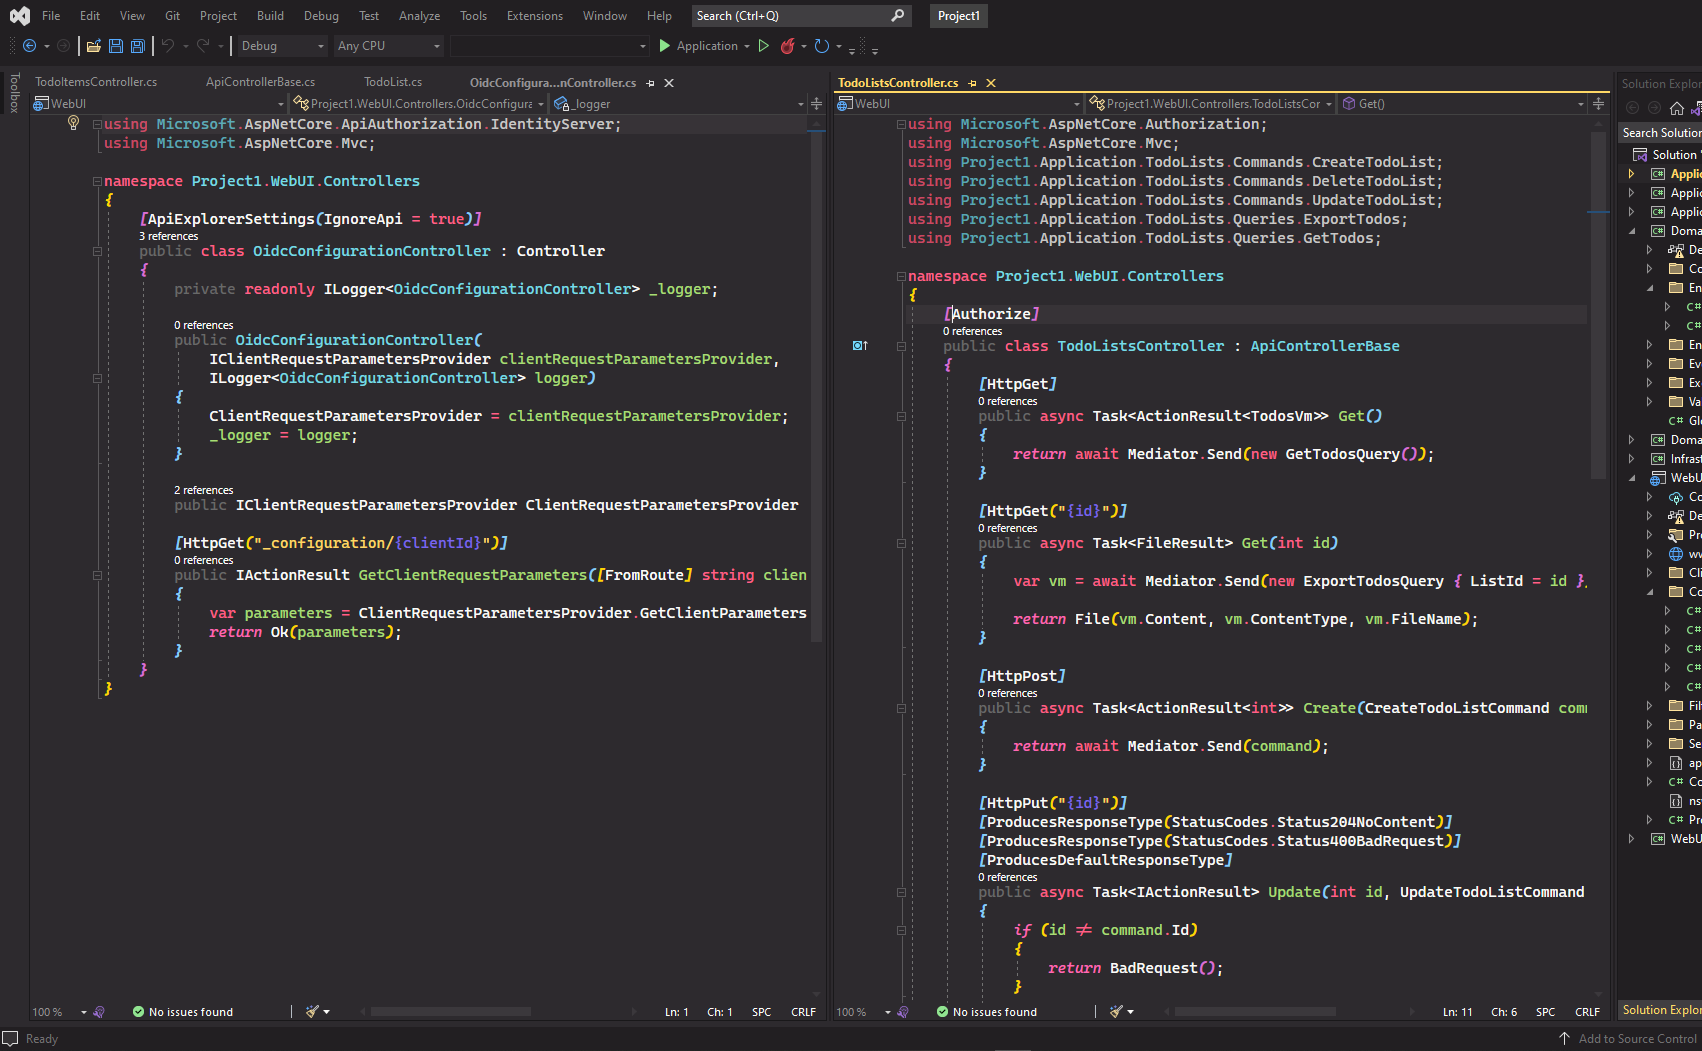1702x1051 pixels.
Task: Click the Start Without Debugging outline play icon
Action: (x=764, y=46)
